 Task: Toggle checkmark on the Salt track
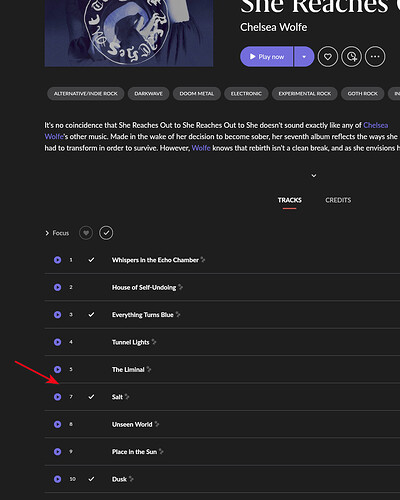pos(91,397)
